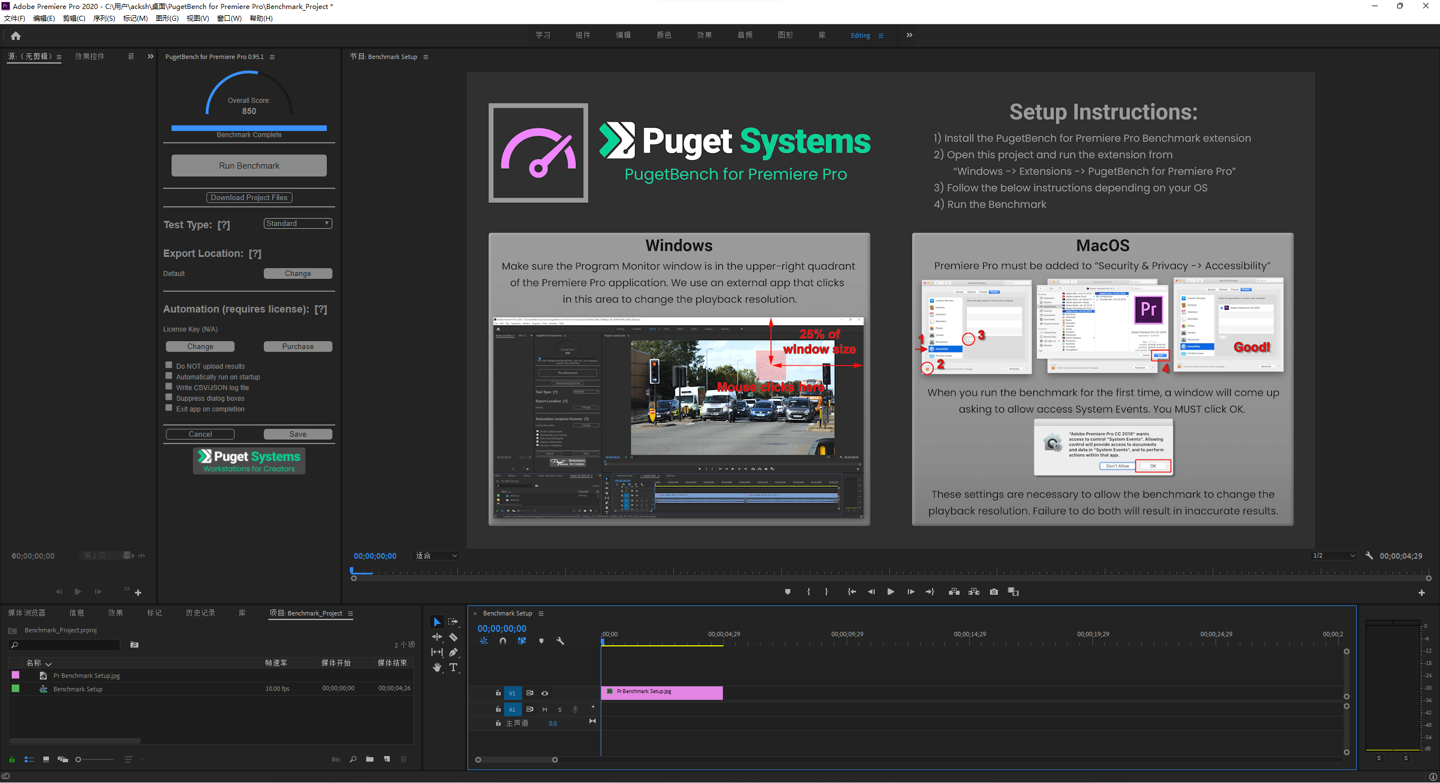The image size is (1440, 783).
Task: Select the Hand tool
Action: click(437, 667)
